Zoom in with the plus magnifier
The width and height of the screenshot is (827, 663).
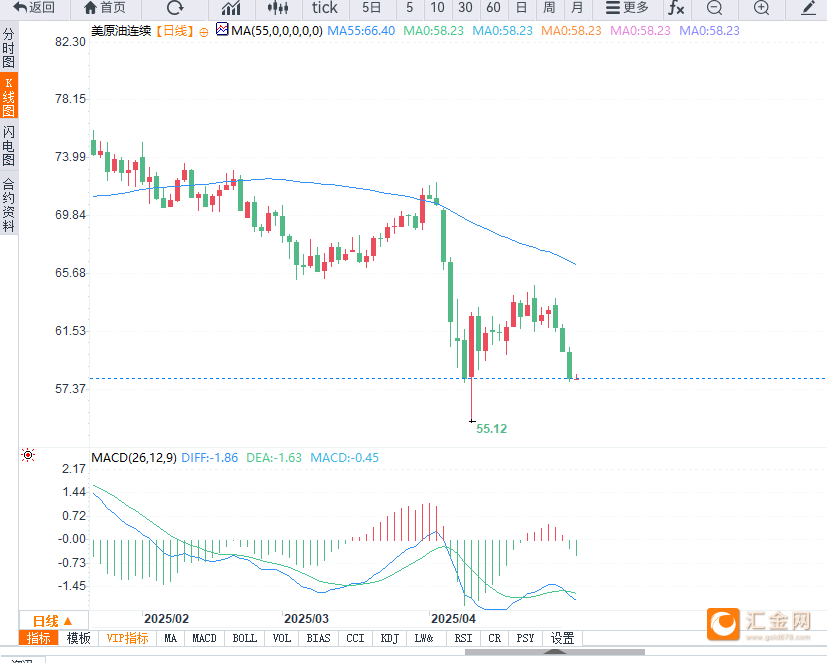pos(761,8)
